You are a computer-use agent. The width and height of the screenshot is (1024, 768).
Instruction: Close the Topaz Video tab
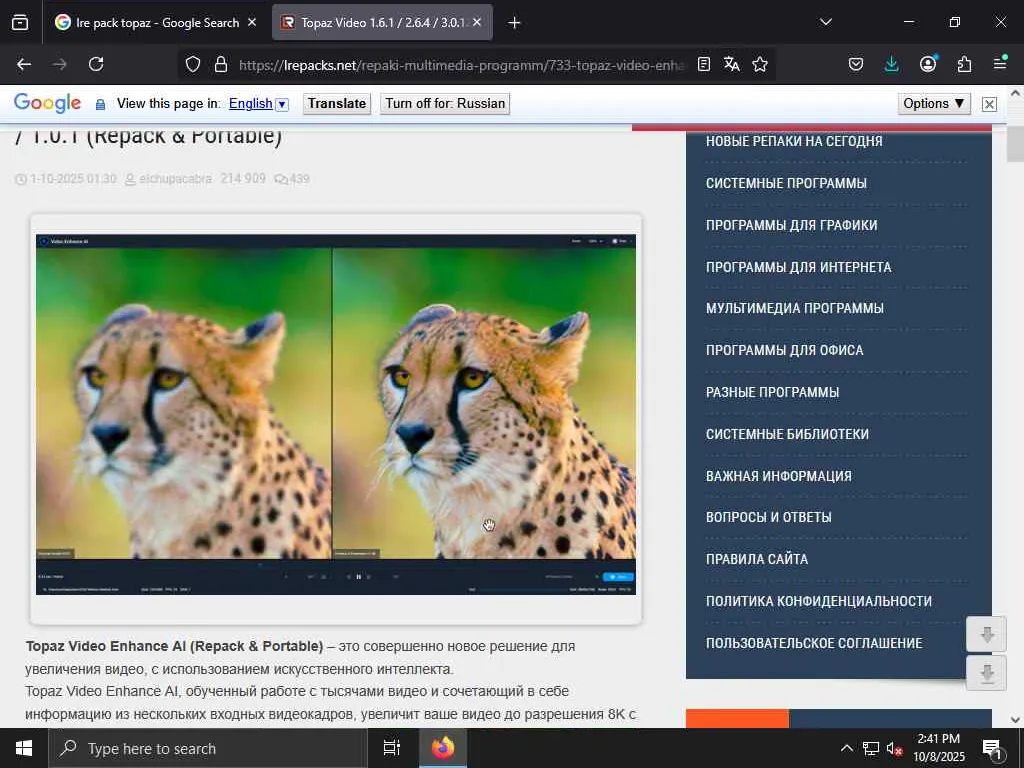[477, 22]
